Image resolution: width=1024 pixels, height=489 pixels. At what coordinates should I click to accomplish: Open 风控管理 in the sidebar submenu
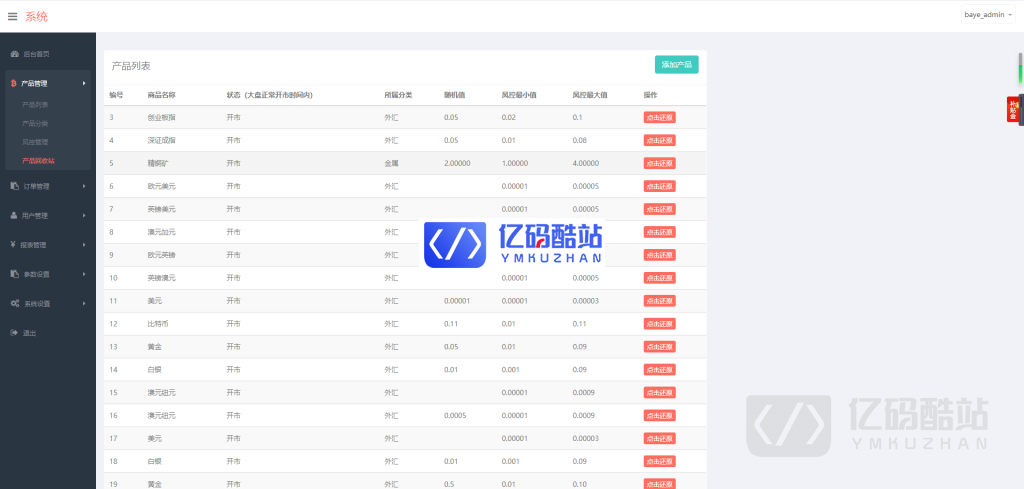pos(35,142)
